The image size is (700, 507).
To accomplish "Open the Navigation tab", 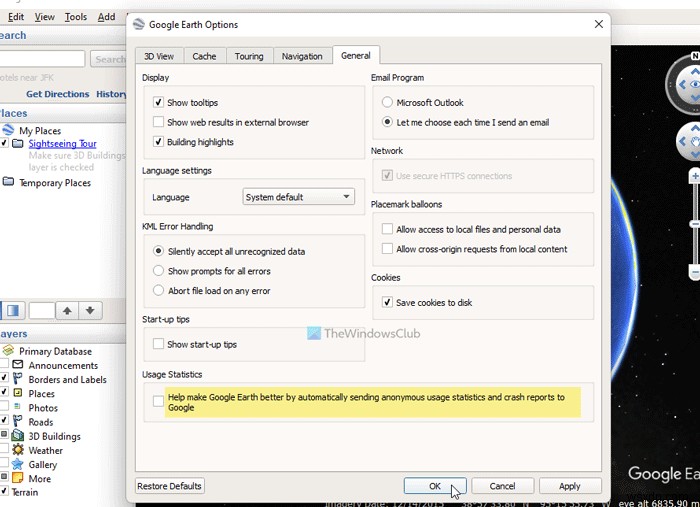I will click(x=301, y=56).
